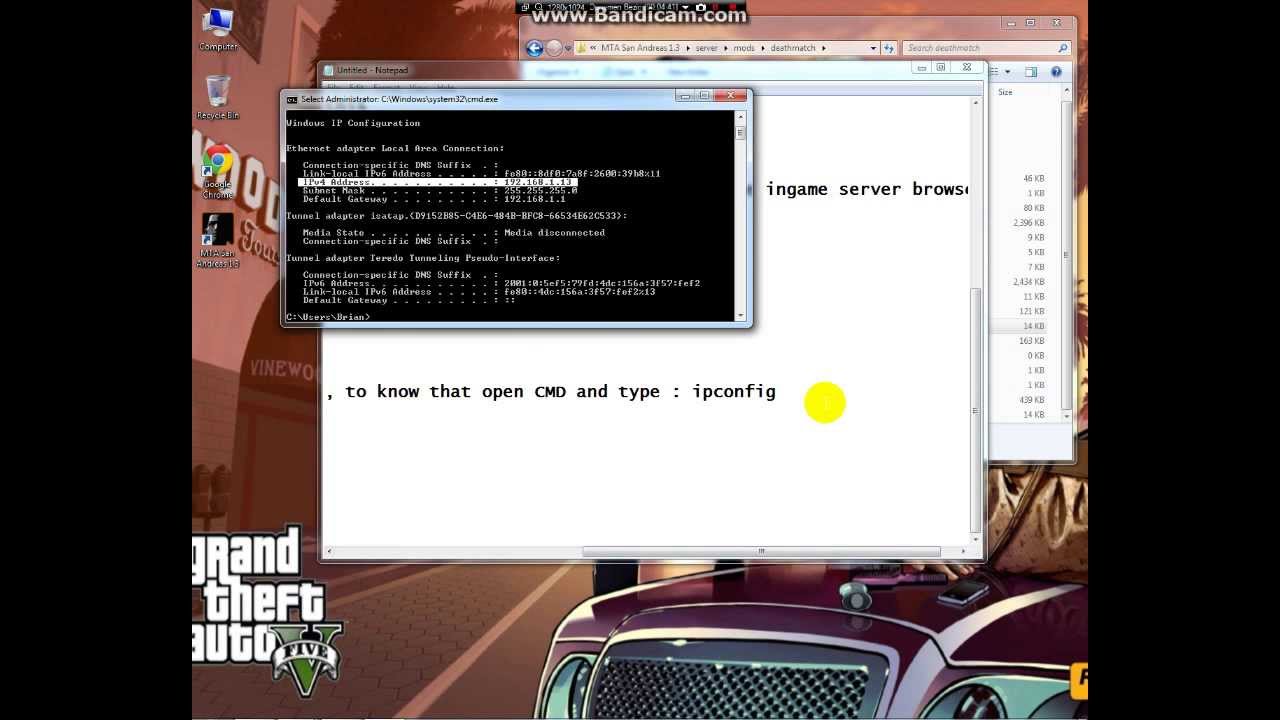Click the Notepad title bar icon
Image resolution: width=1280 pixels, height=720 pixels.
tap(329, 70)
